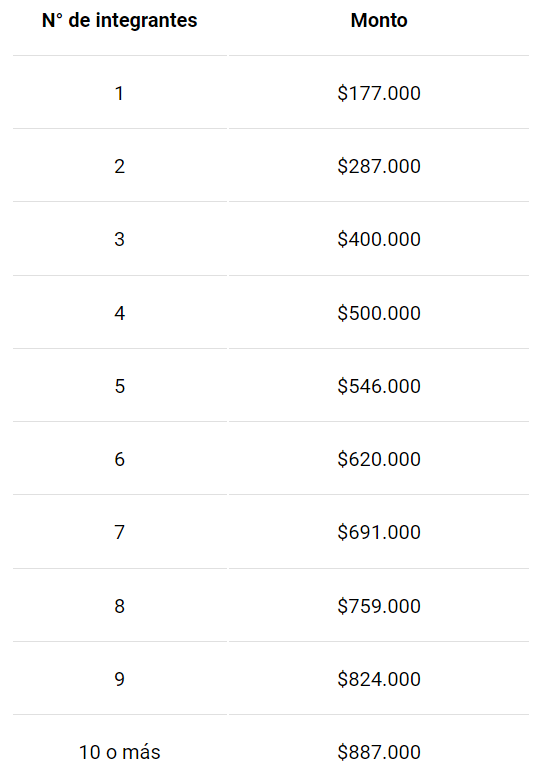Click the $546.000 amount cell
Screen dimensions: 545x780
coord(379,386)
